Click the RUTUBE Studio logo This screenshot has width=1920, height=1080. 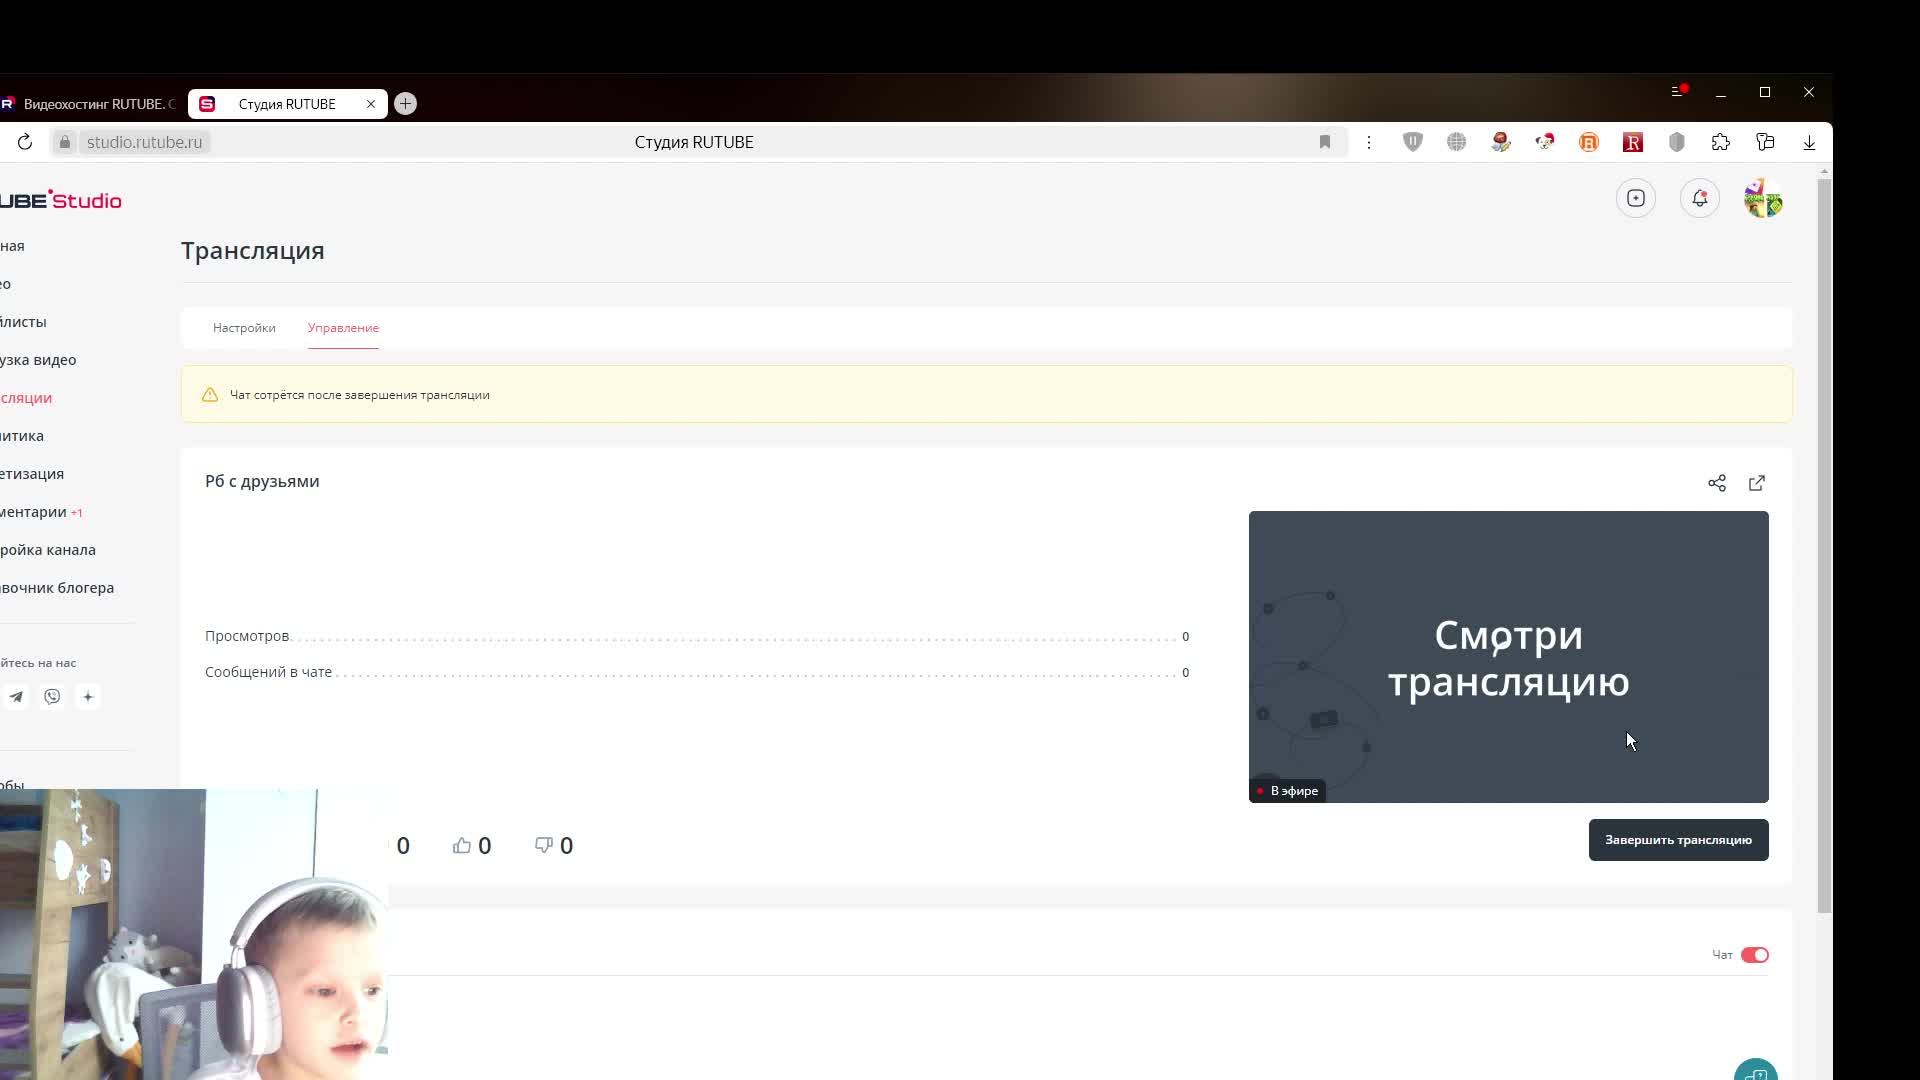(x=60, y=200)
